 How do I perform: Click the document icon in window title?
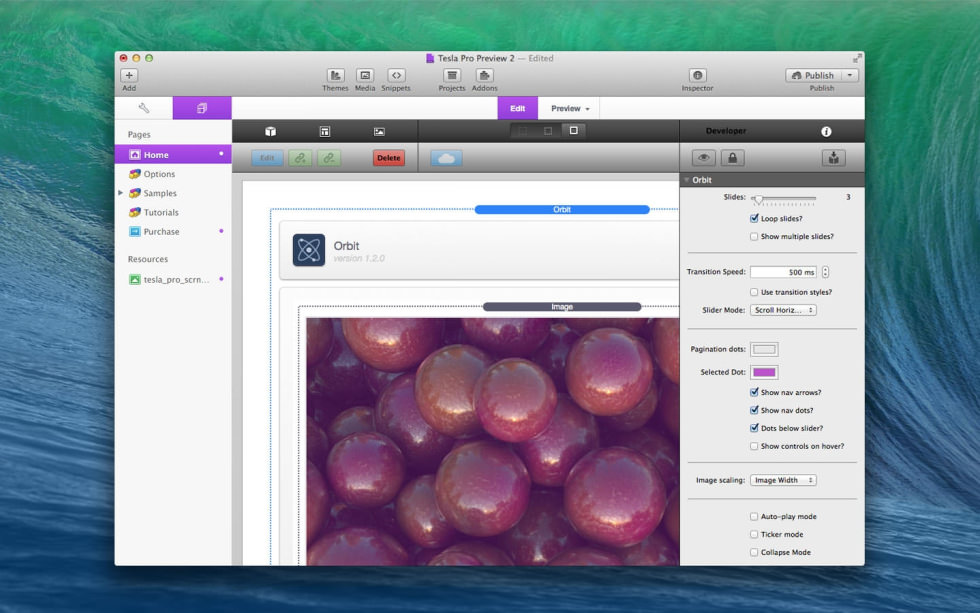coord(430,58)
